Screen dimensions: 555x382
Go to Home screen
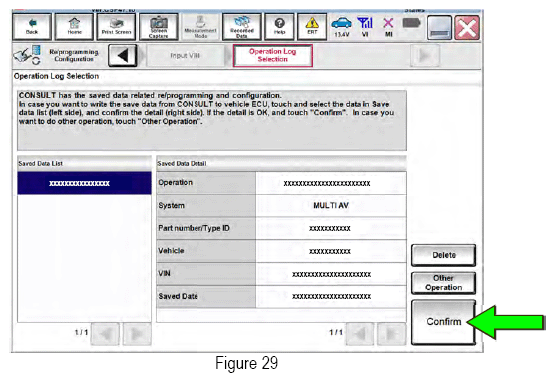74,27
